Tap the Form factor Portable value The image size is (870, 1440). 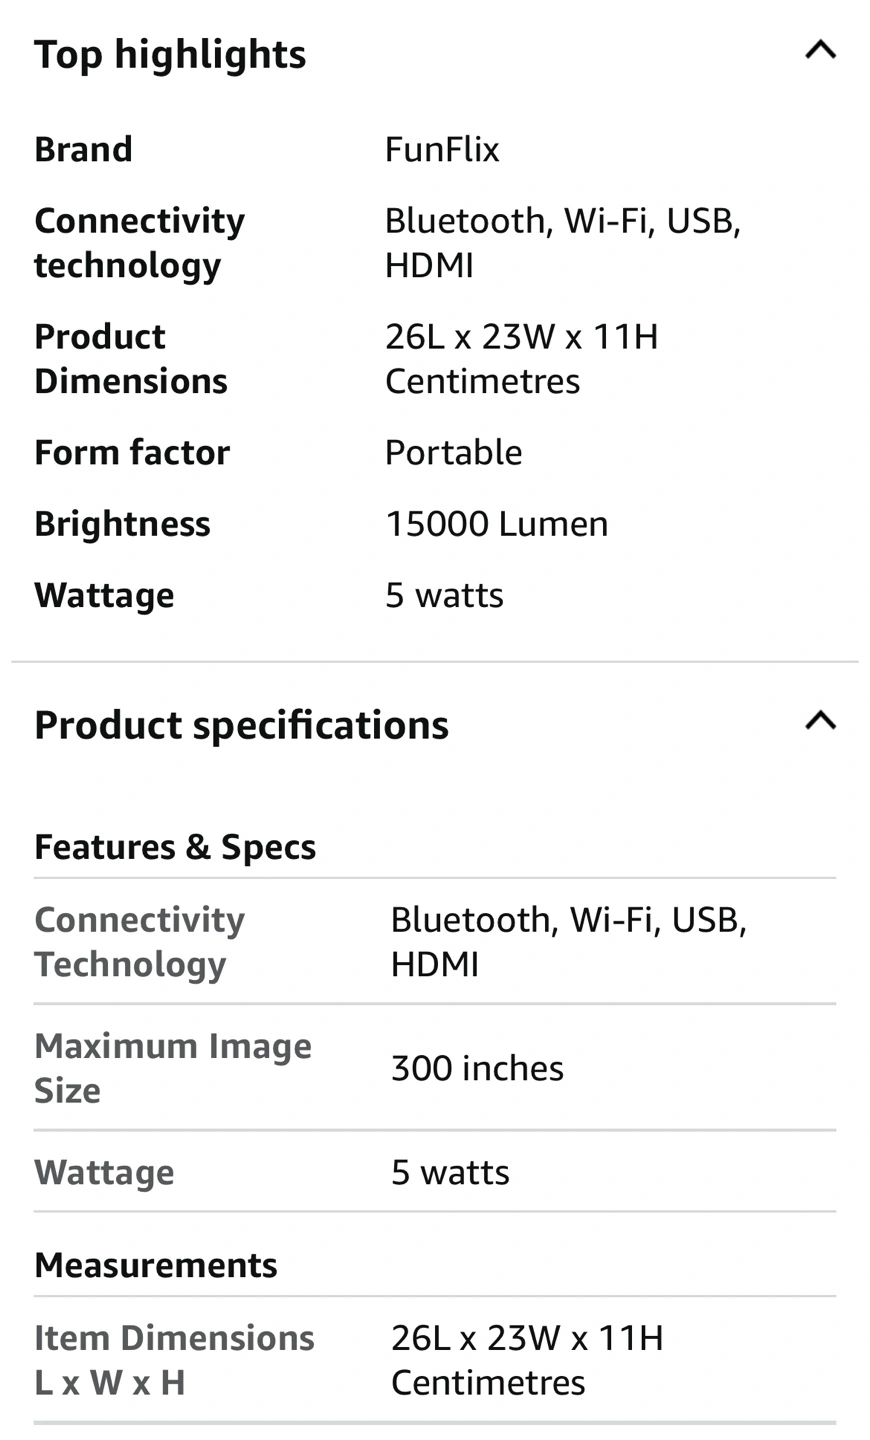click(453, 453)
